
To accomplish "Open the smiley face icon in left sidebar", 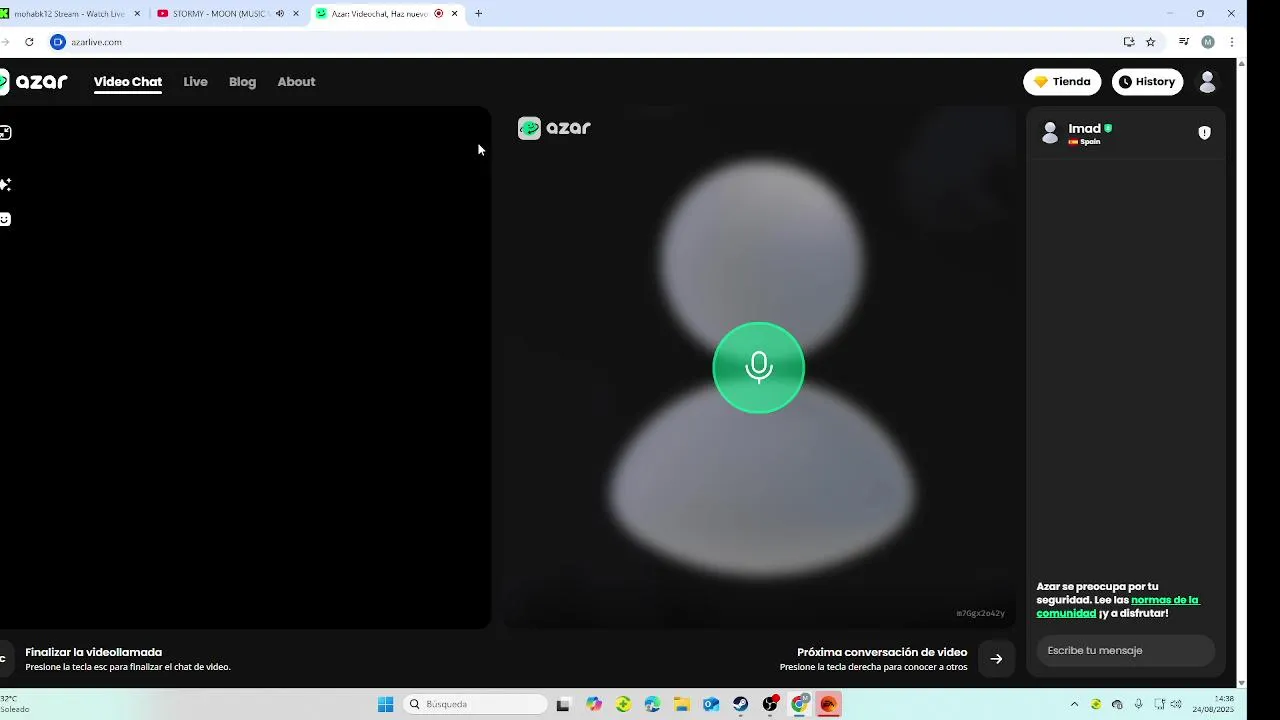I will [5, 219].
